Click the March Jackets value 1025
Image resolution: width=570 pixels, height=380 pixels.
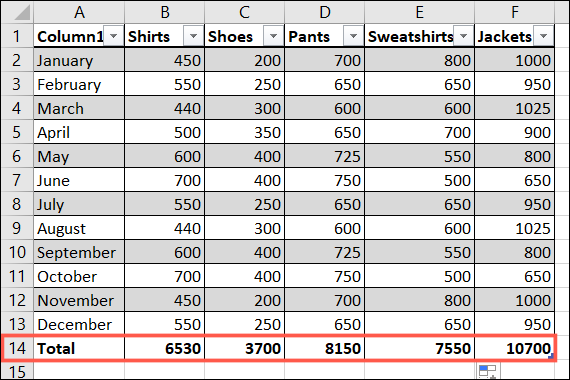coord(514,108)
